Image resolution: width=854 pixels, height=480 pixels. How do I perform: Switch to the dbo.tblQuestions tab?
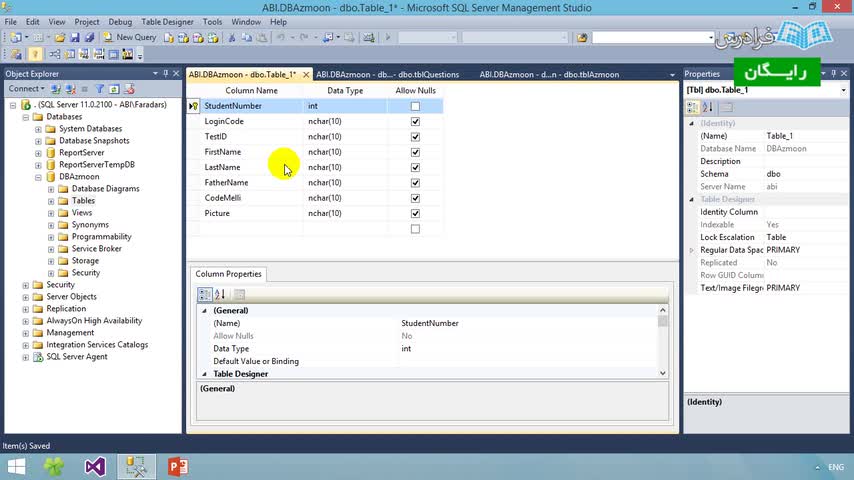click(x=387, y=75)
